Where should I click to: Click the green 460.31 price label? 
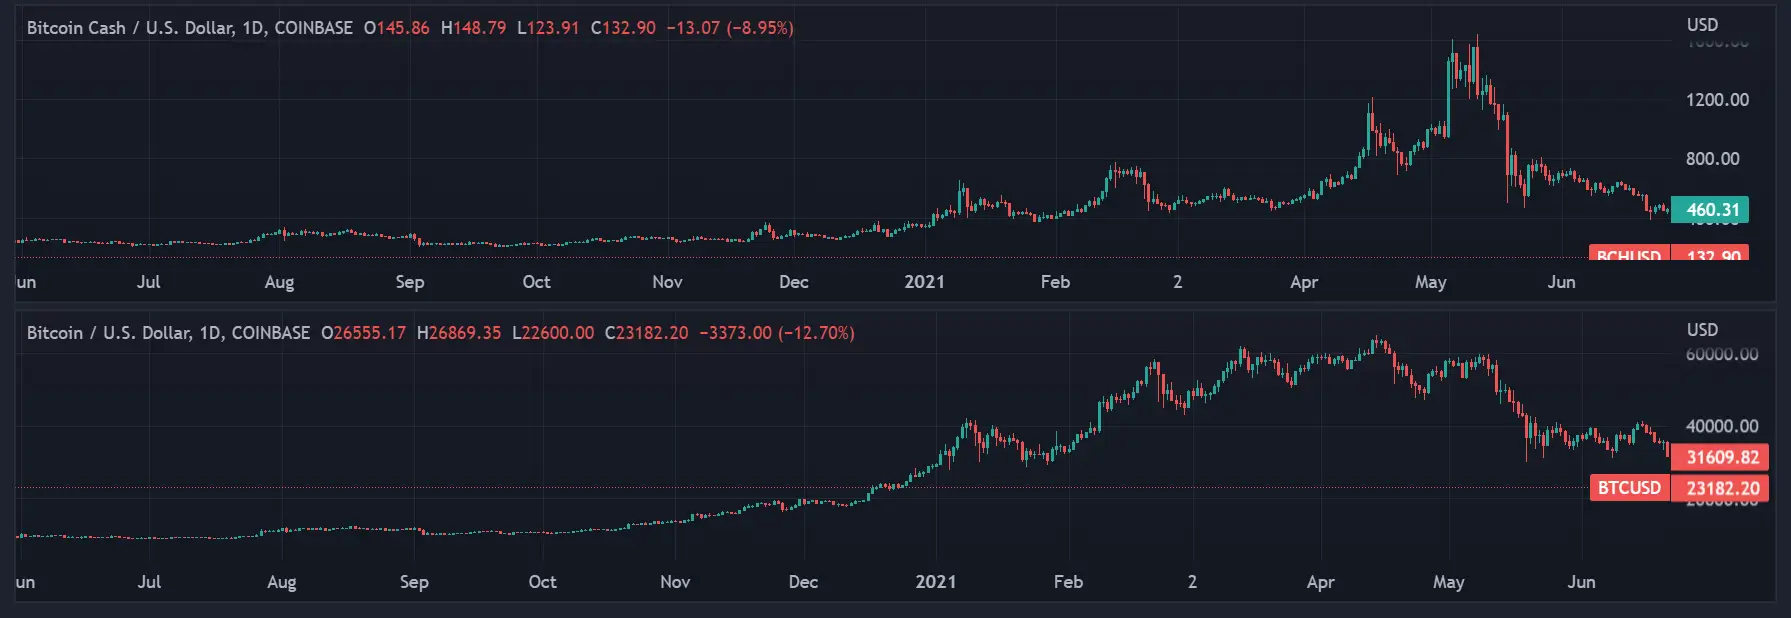pos(1710,210)
